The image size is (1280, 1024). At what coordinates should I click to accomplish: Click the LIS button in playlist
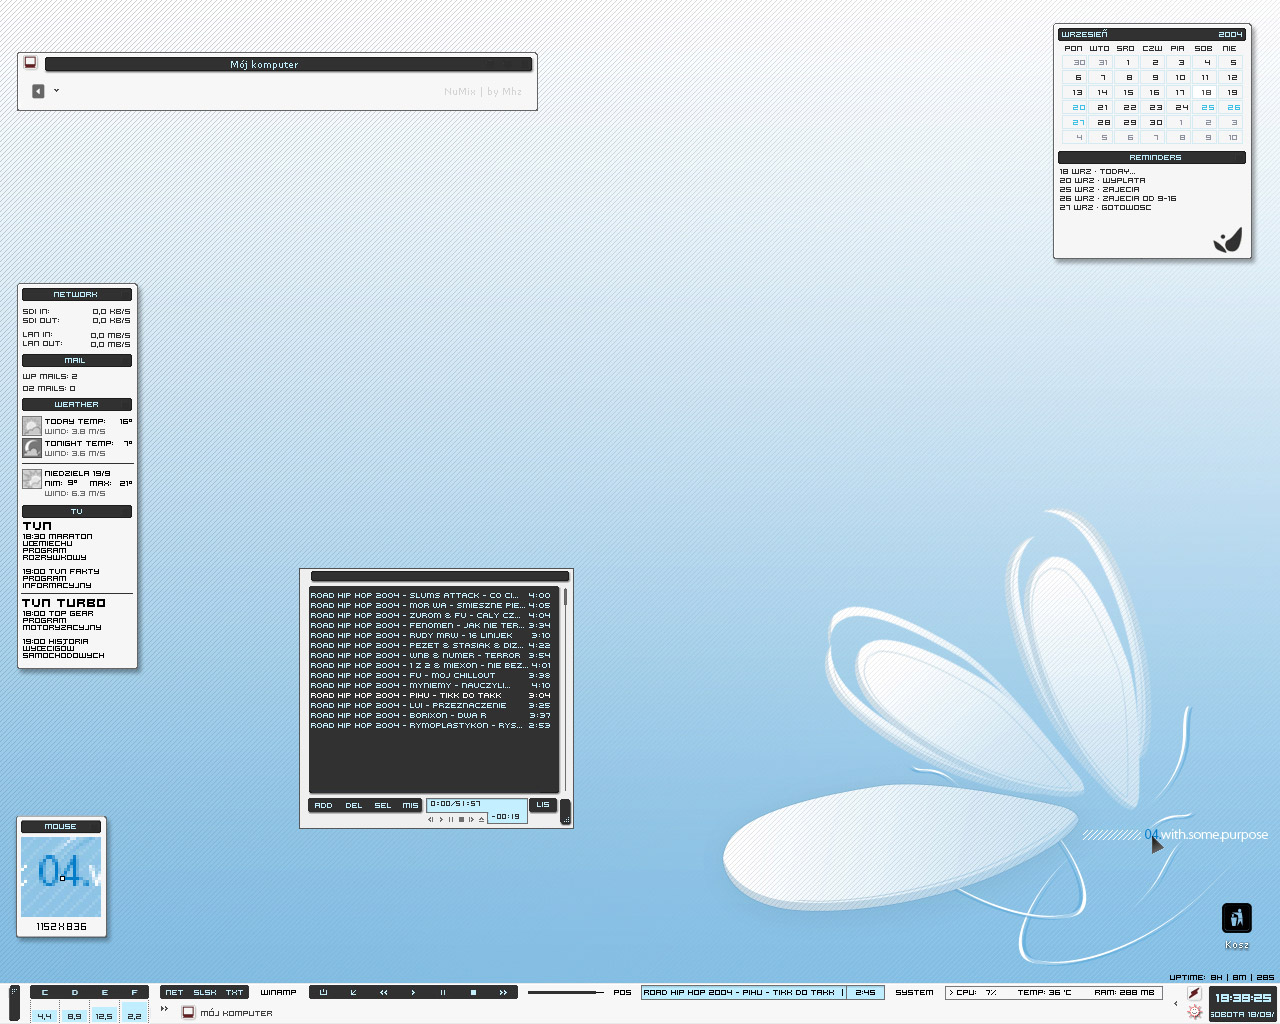pyautogui.click(x=543, y=804)
